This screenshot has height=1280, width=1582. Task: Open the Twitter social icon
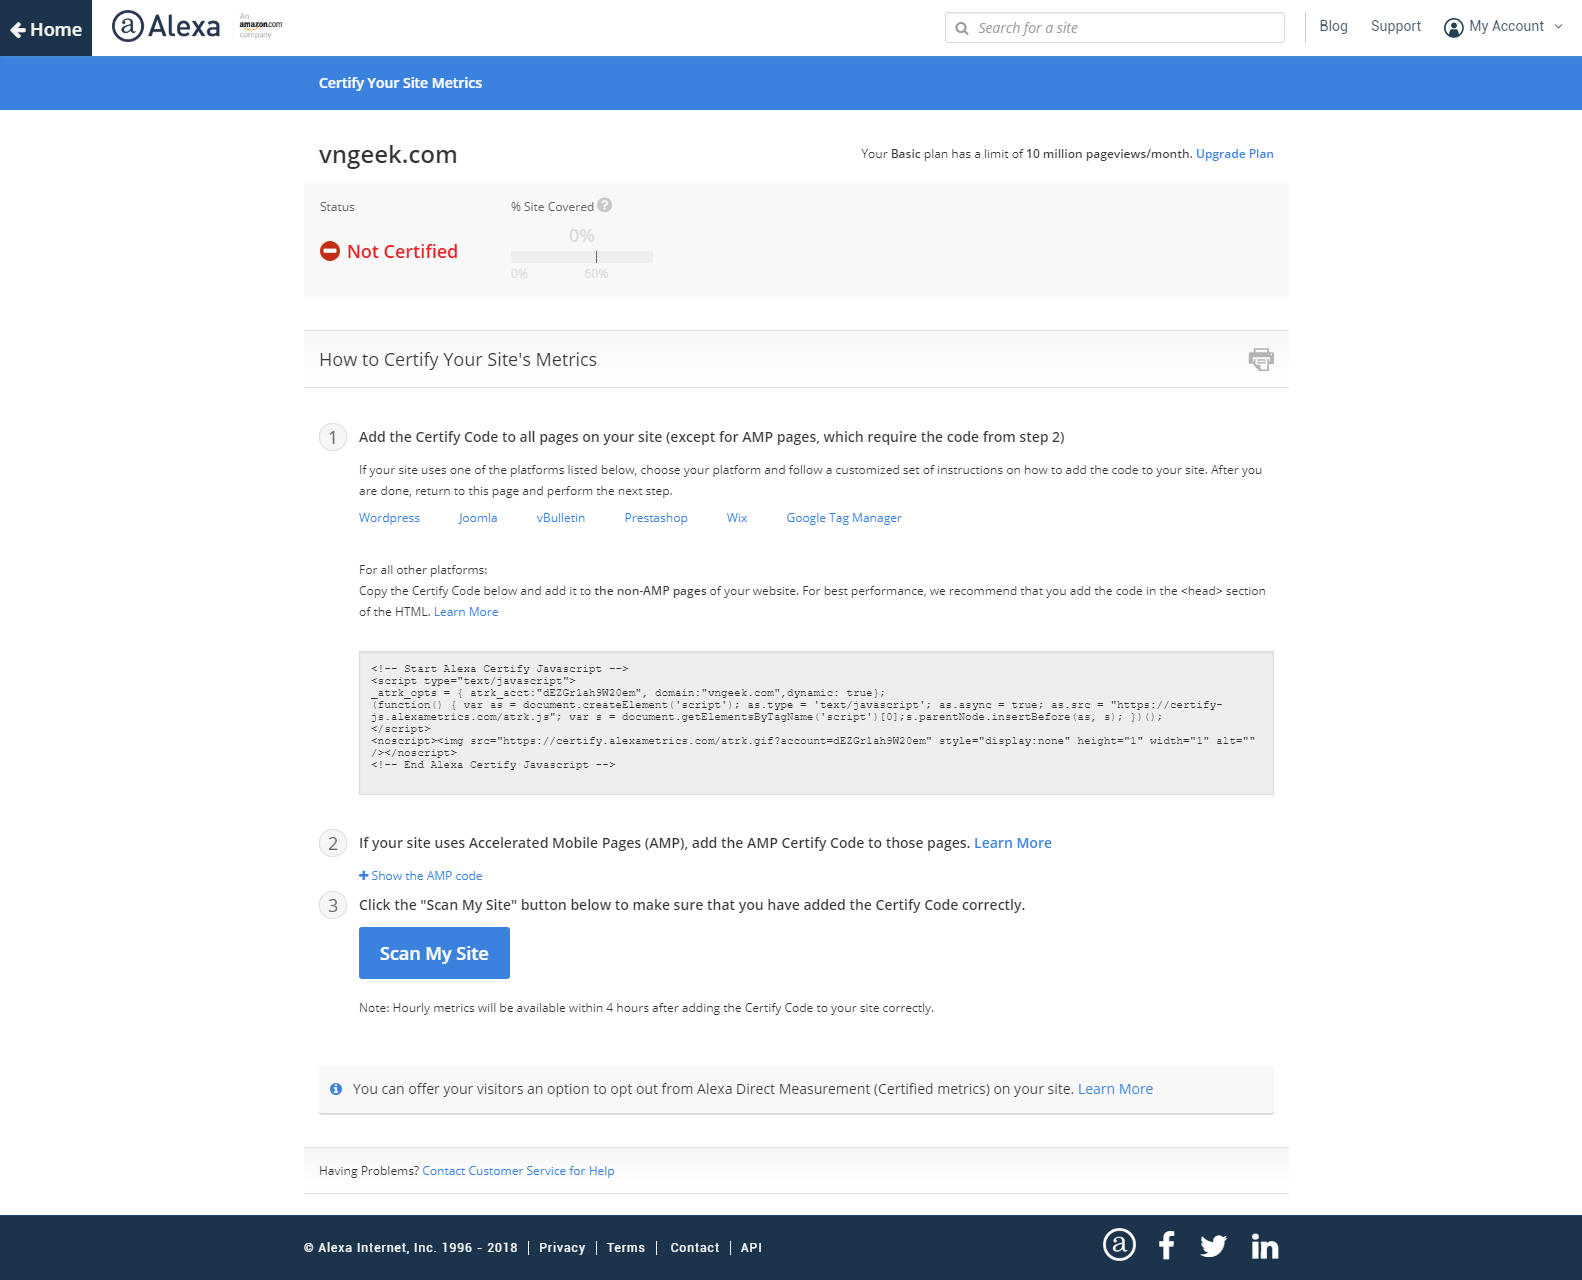coord(1213,1246)
